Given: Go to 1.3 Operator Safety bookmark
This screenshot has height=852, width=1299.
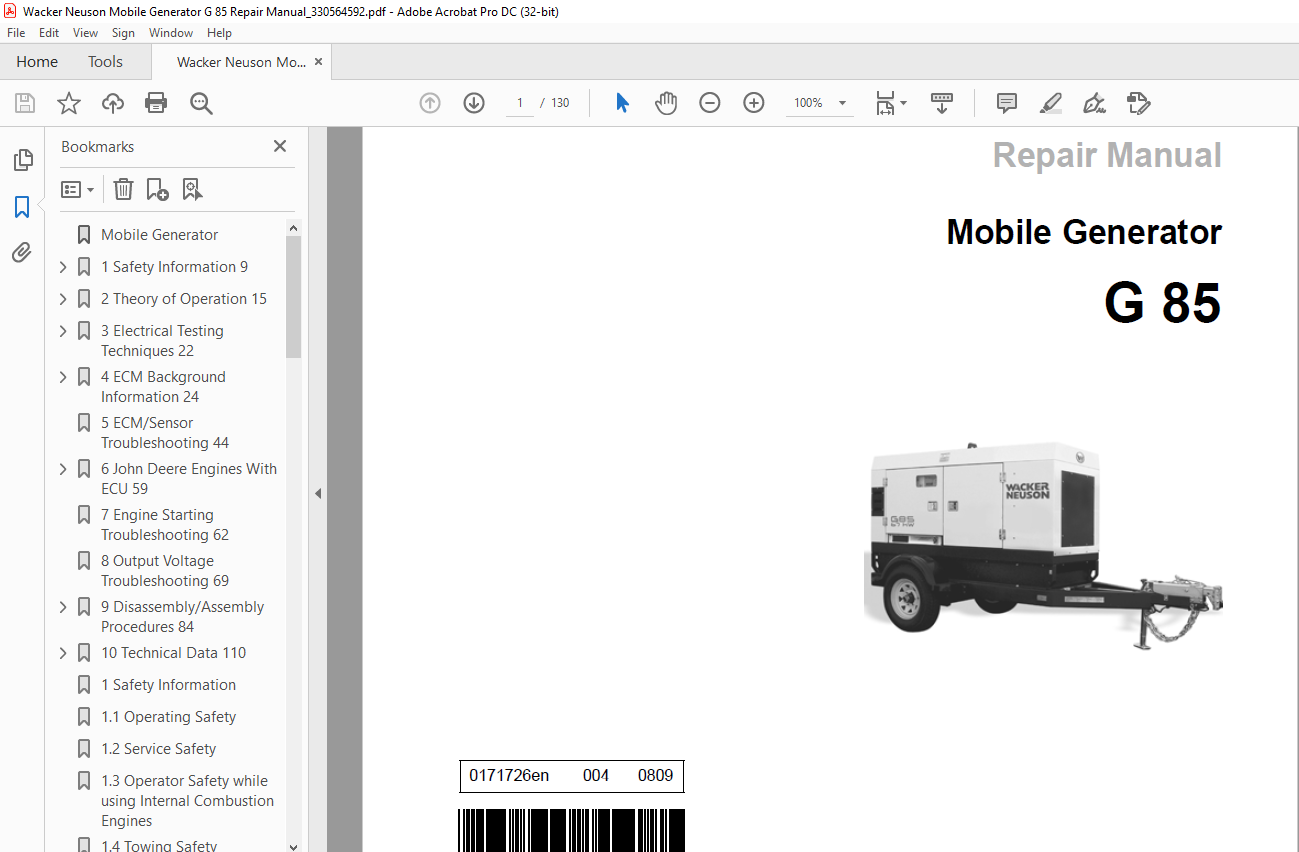Looking at the screenshot, I should coord(187,801).
